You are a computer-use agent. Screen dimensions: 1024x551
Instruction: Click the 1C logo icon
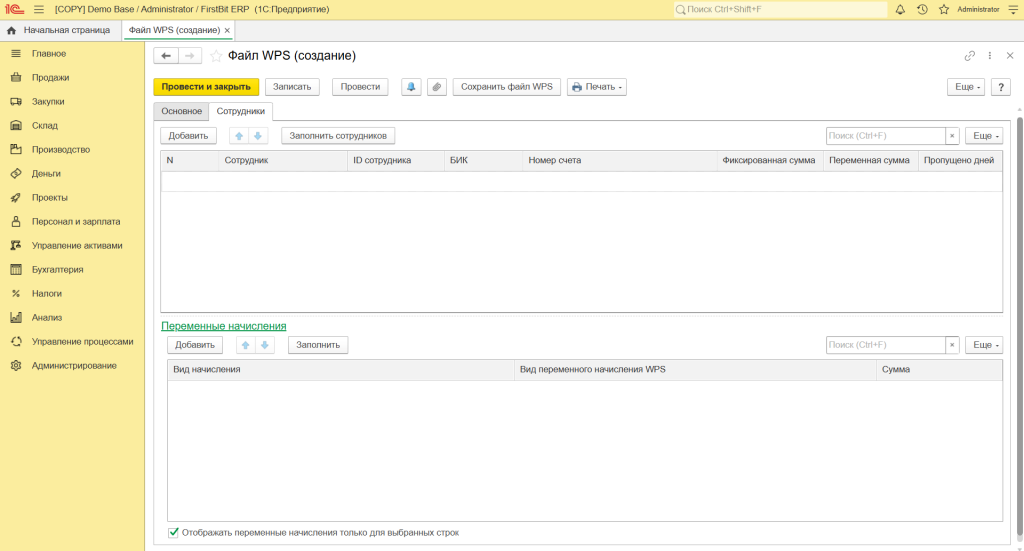point(14,9)
